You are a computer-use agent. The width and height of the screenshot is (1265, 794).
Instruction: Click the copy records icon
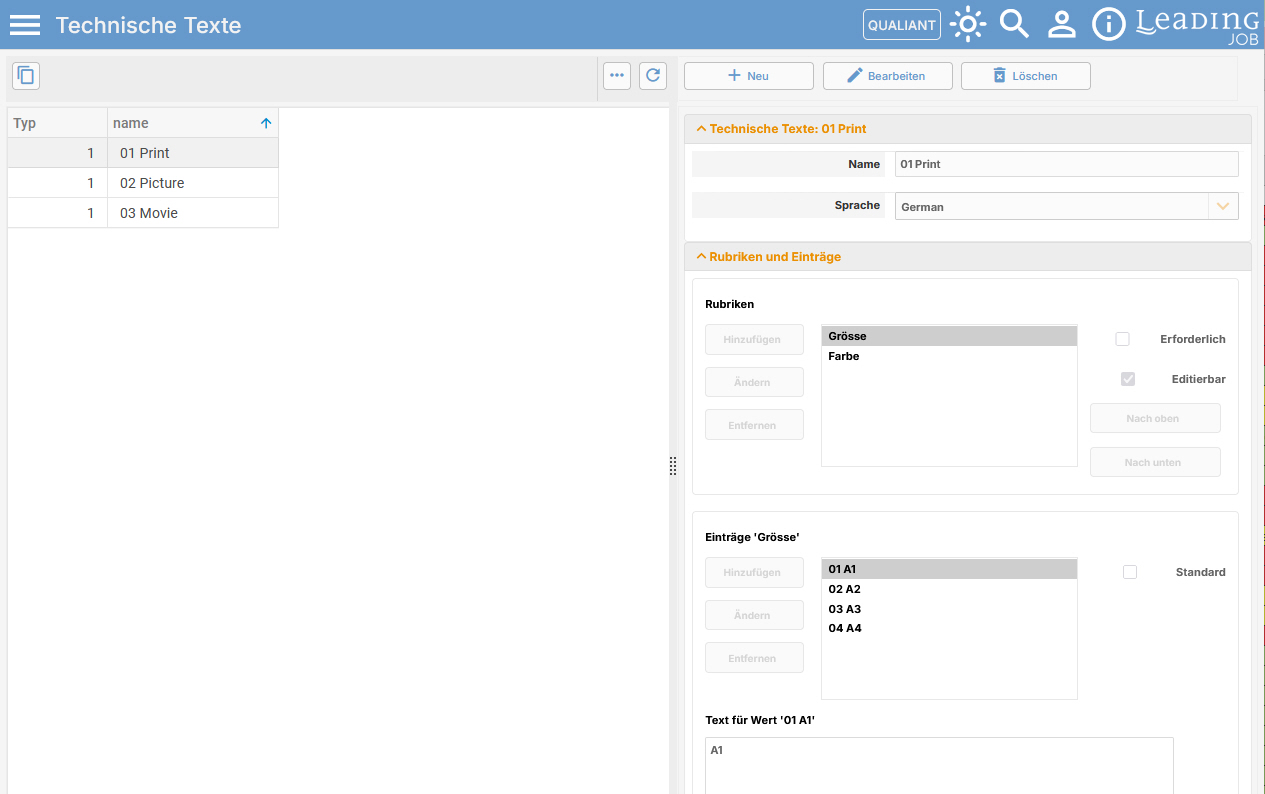[x=26, y=75]
